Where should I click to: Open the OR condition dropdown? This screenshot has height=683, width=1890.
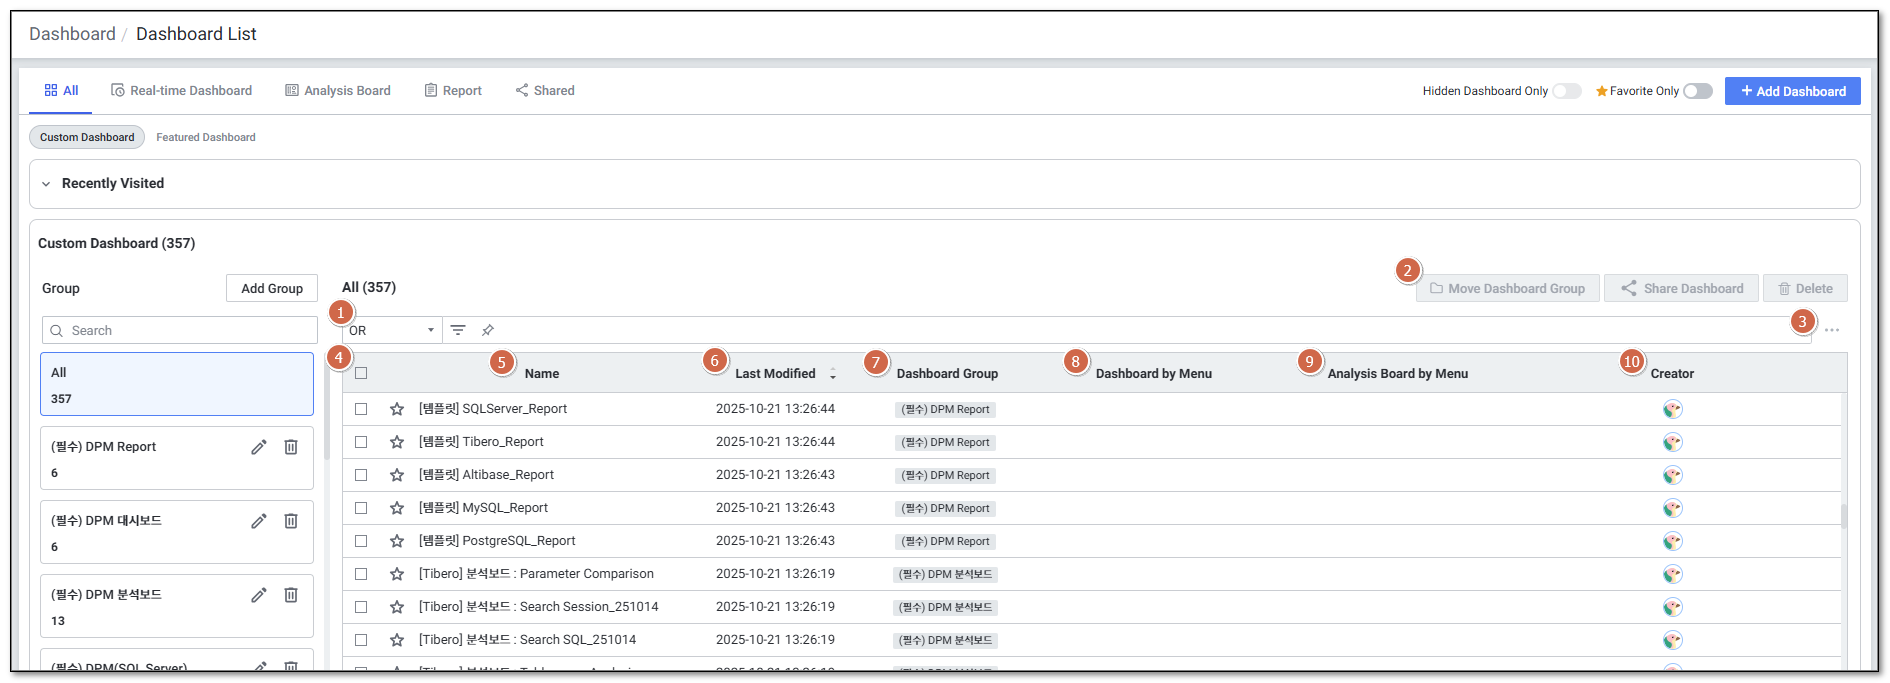392,330
